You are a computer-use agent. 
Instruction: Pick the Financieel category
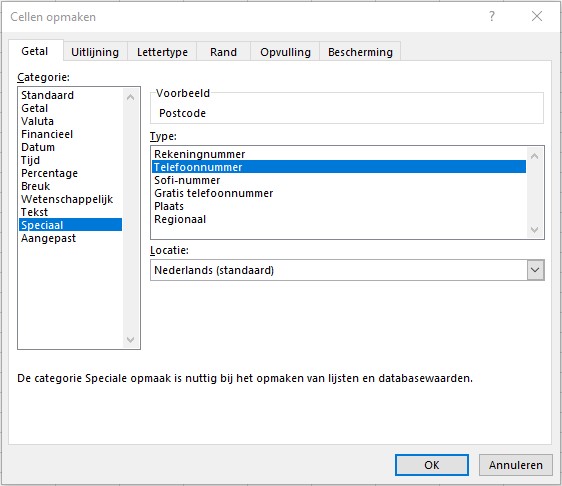(71, 134)
